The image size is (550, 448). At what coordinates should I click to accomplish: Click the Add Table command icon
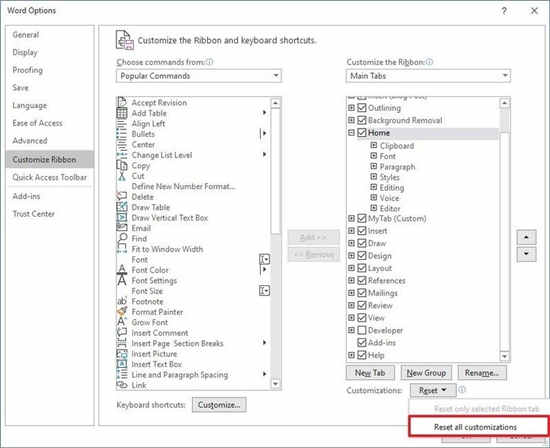tap(122, 113)
